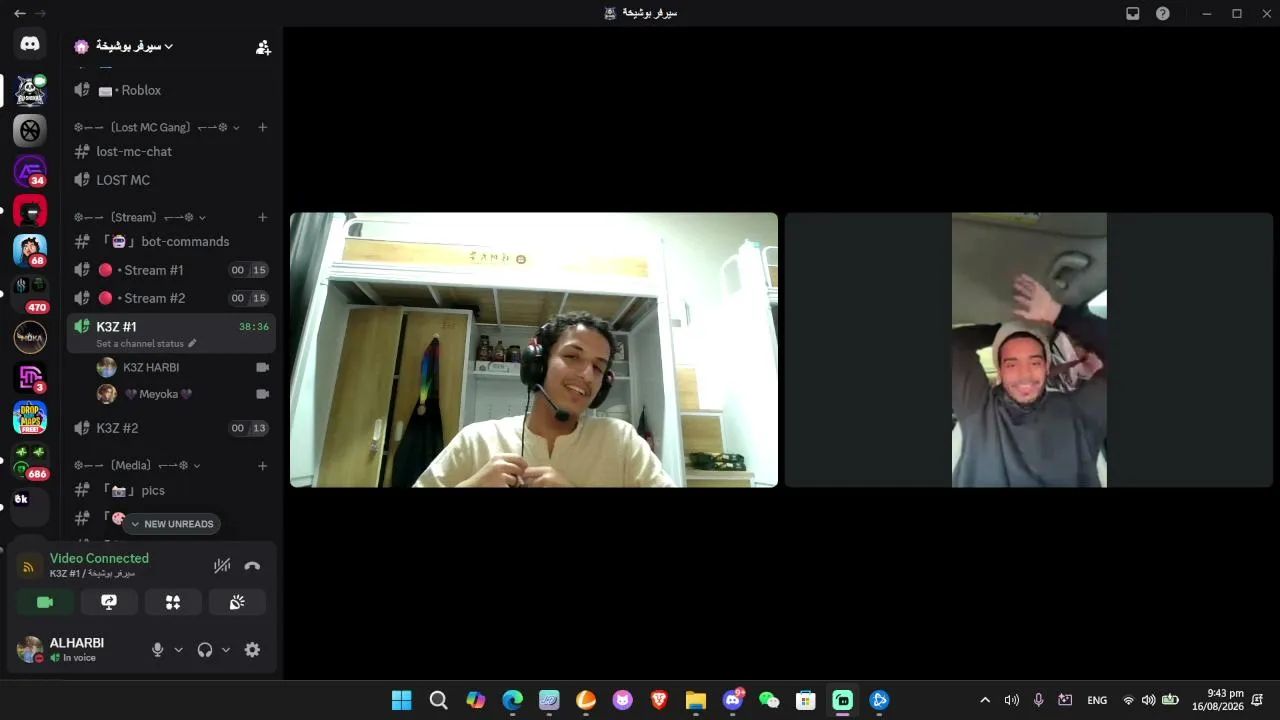Show hidden tray icons chevron

[x=985, y=700]
